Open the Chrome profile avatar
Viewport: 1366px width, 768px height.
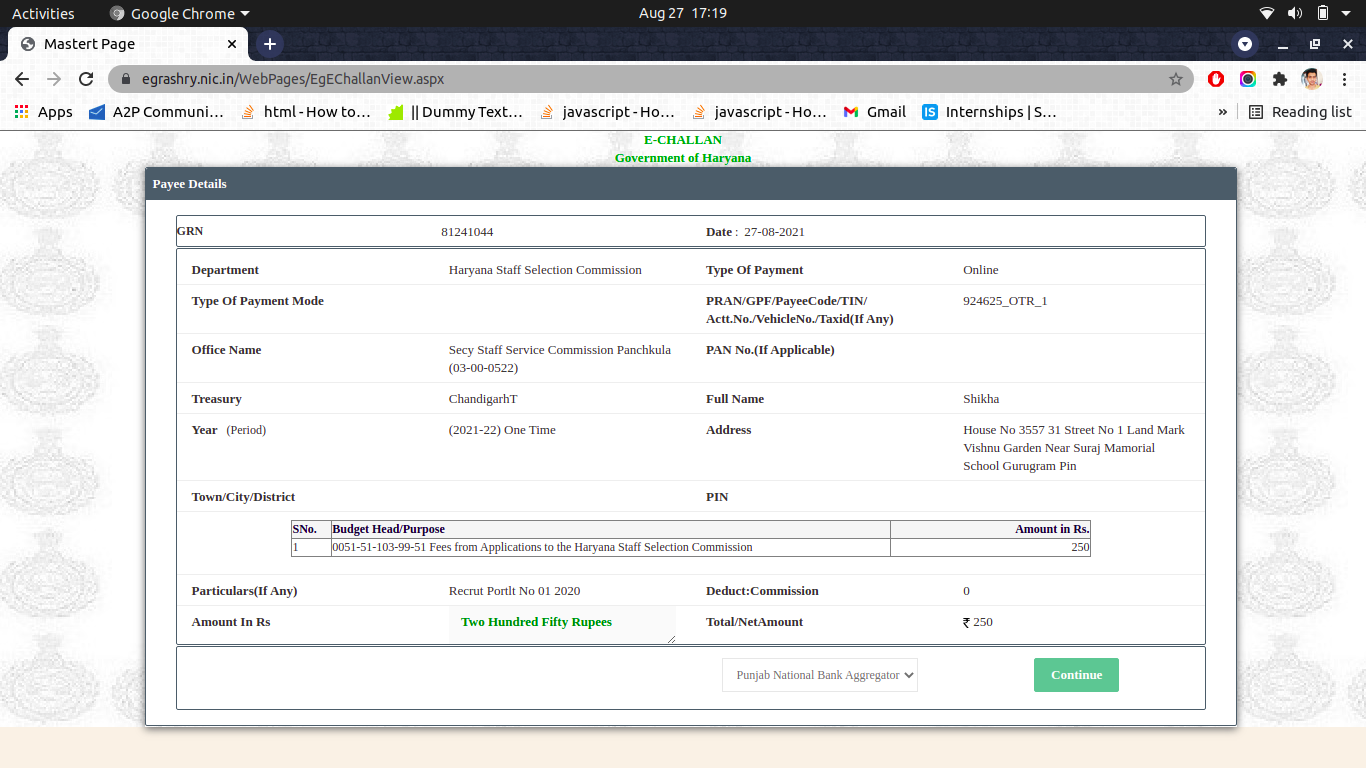[1311, 79]
